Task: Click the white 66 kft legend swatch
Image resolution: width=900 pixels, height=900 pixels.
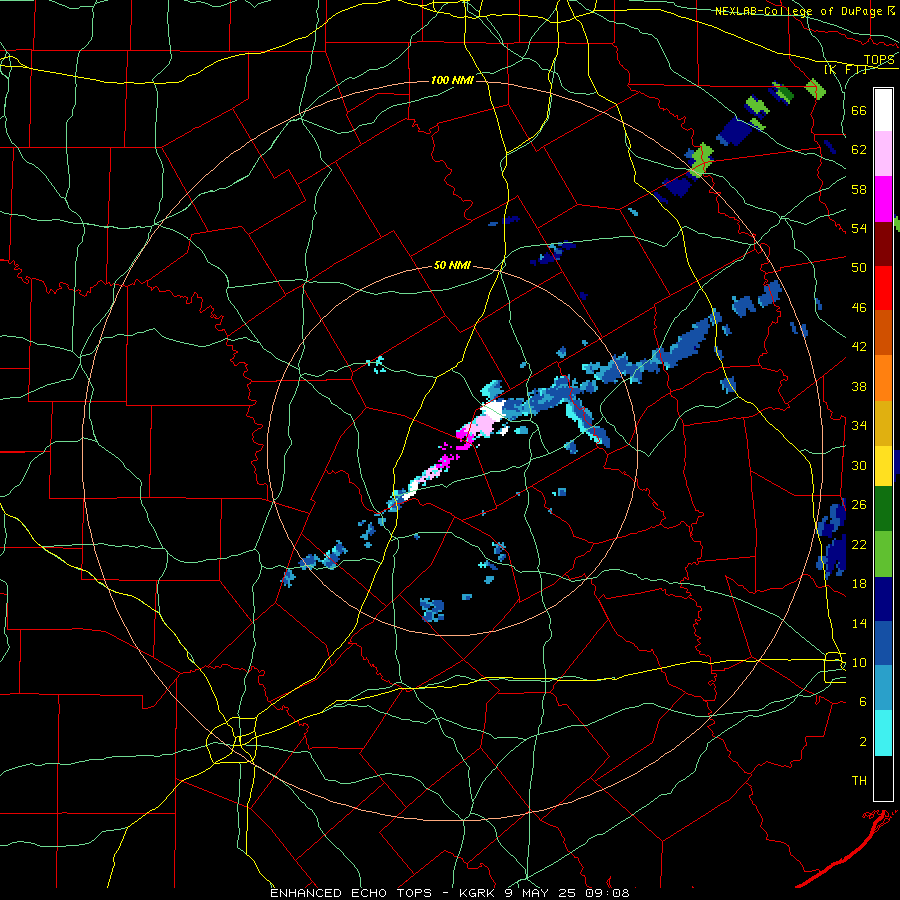Action: [x=883, y=110]
